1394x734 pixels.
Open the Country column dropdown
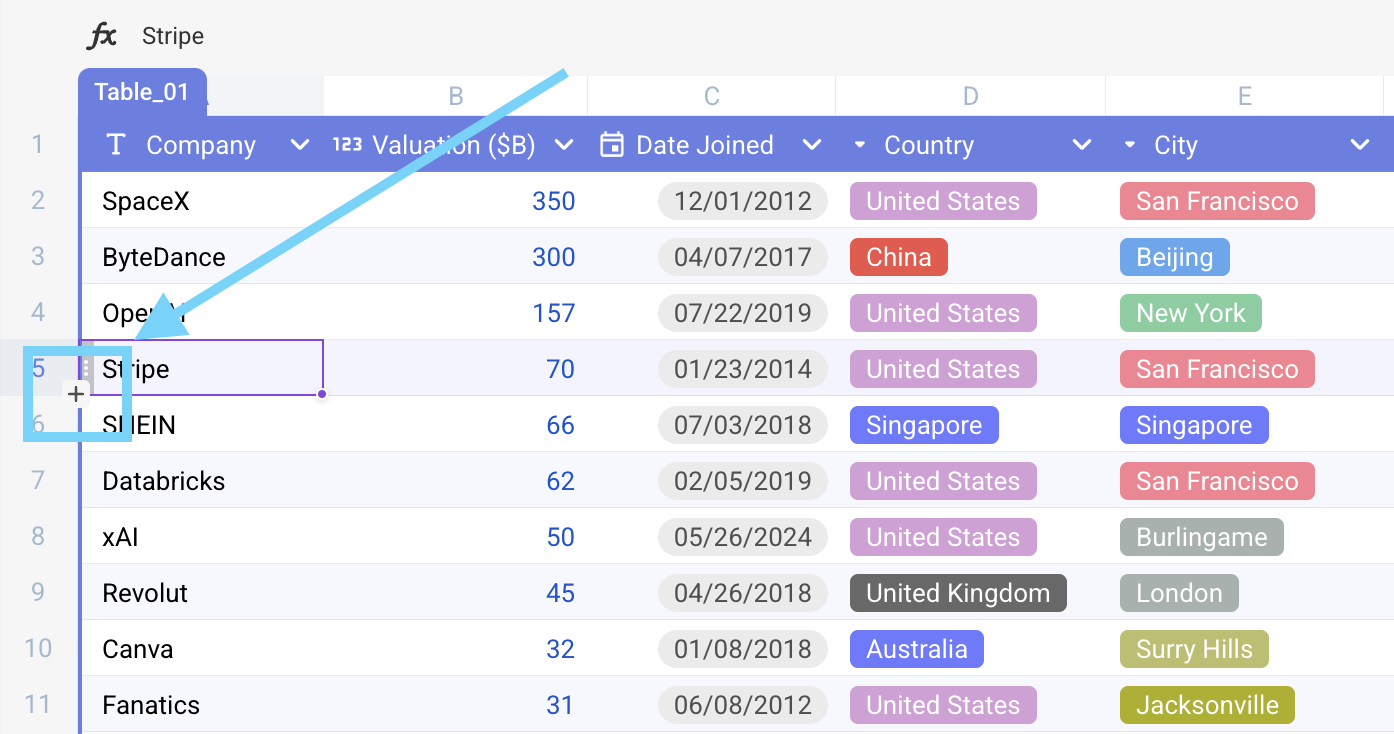coord(1081,144)
